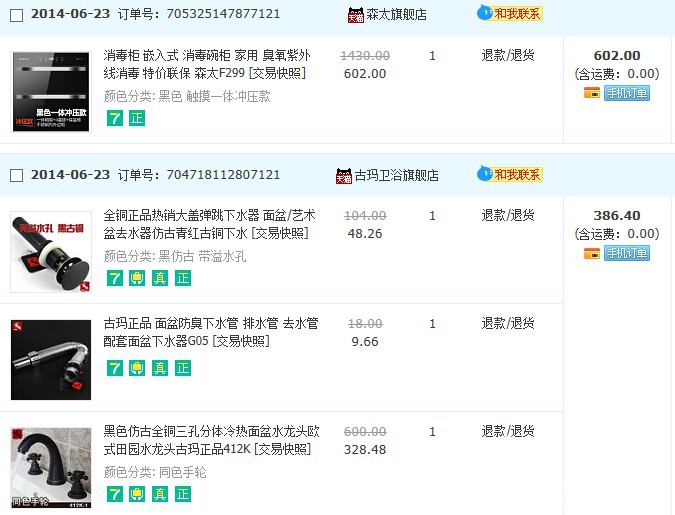
Task: Contact 古玛卫浴旗舰店 via 和我联系 button
Action: tap(510, 174)
